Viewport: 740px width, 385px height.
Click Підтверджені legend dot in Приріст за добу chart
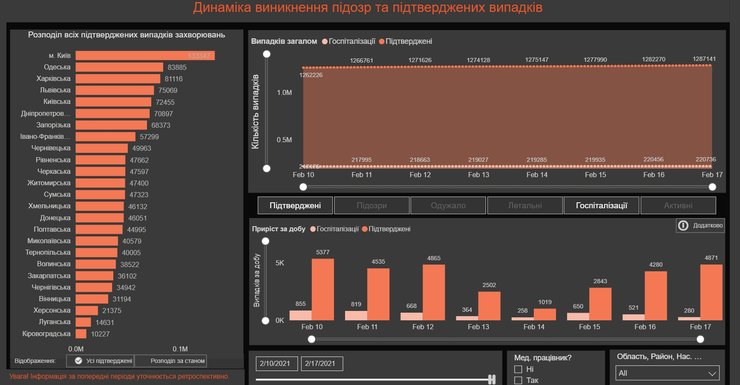point(365,229)
